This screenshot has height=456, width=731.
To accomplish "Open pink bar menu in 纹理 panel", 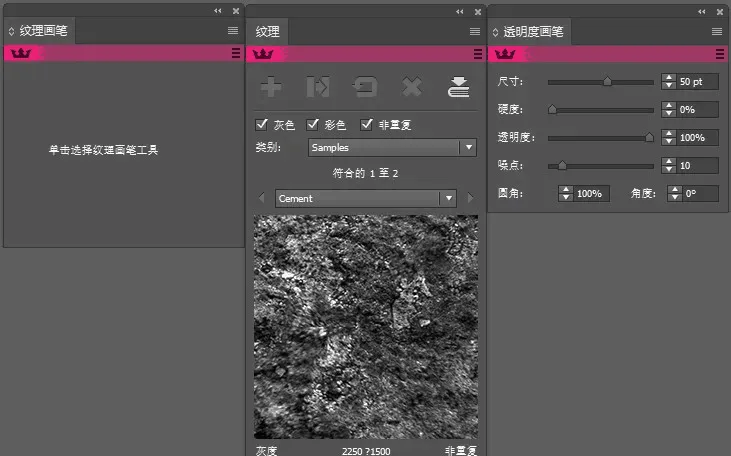I will [478, 54].
